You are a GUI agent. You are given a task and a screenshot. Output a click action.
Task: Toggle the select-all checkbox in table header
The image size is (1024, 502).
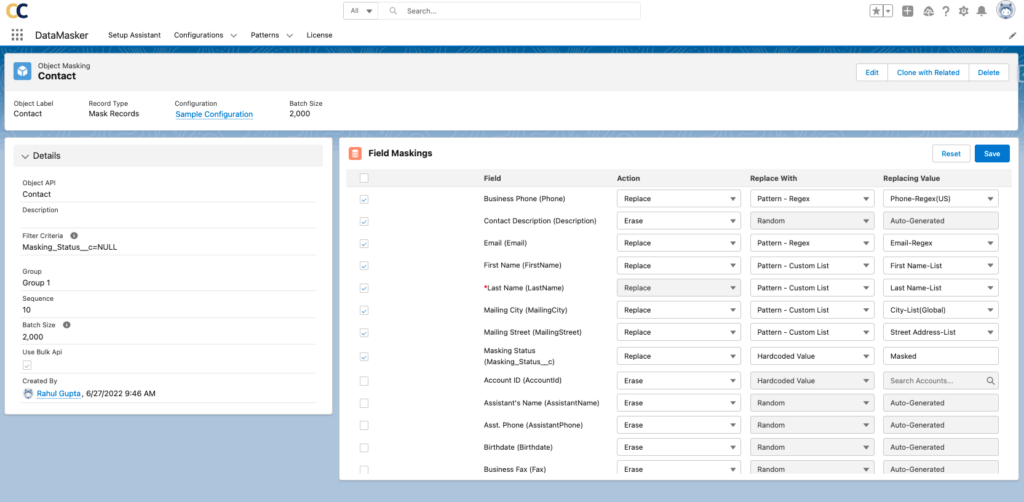pyautogui.click(x=364, y=178)
